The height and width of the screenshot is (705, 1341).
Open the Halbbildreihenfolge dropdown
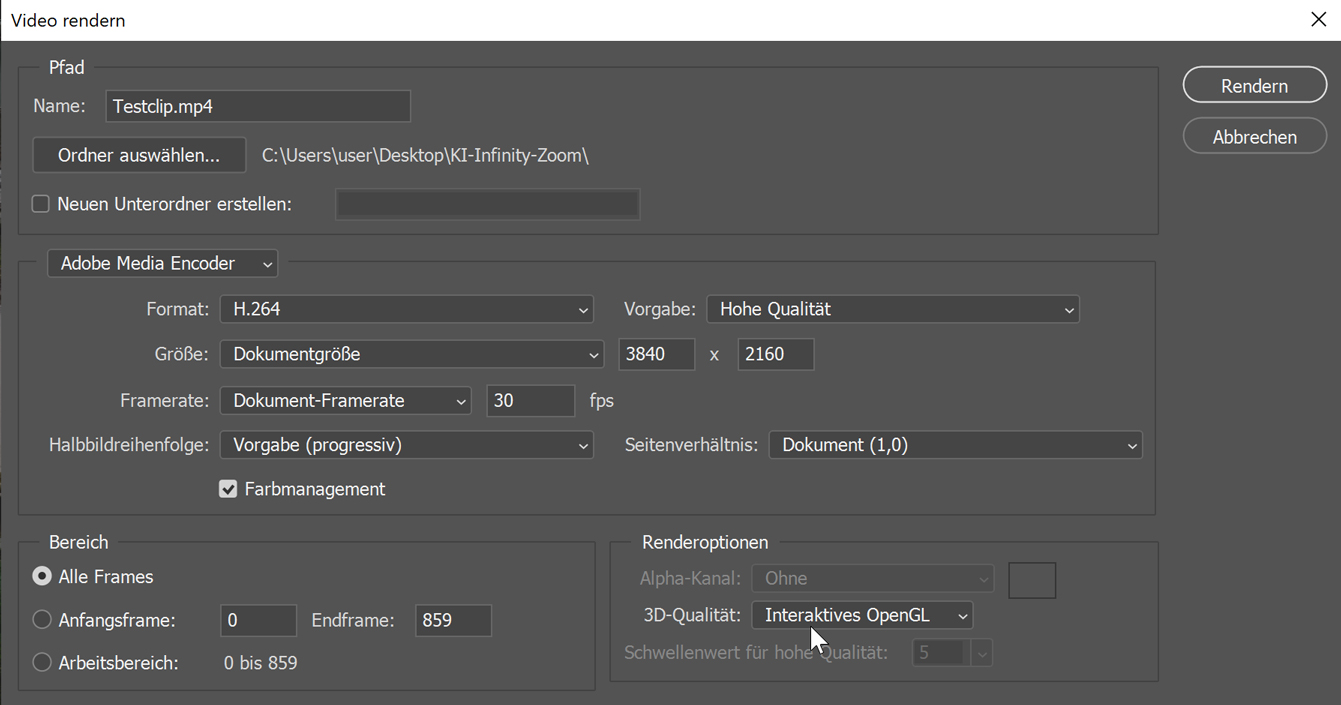[x=407, y=445]
